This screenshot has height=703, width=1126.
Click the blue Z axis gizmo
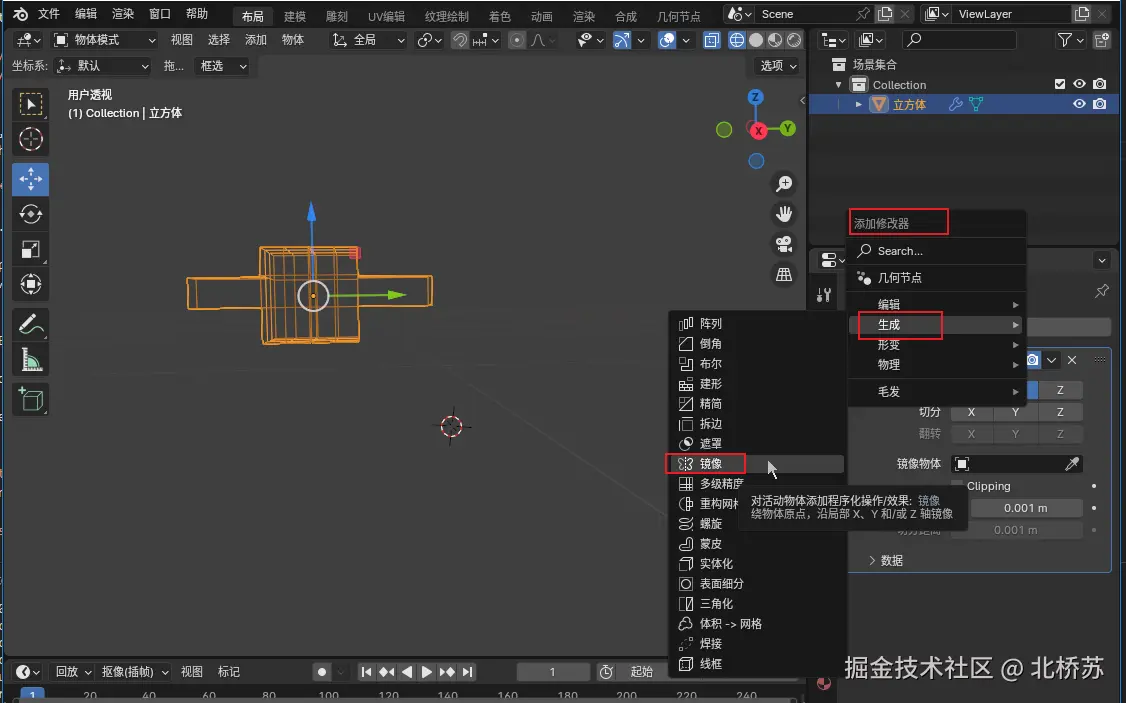[755, 97]
